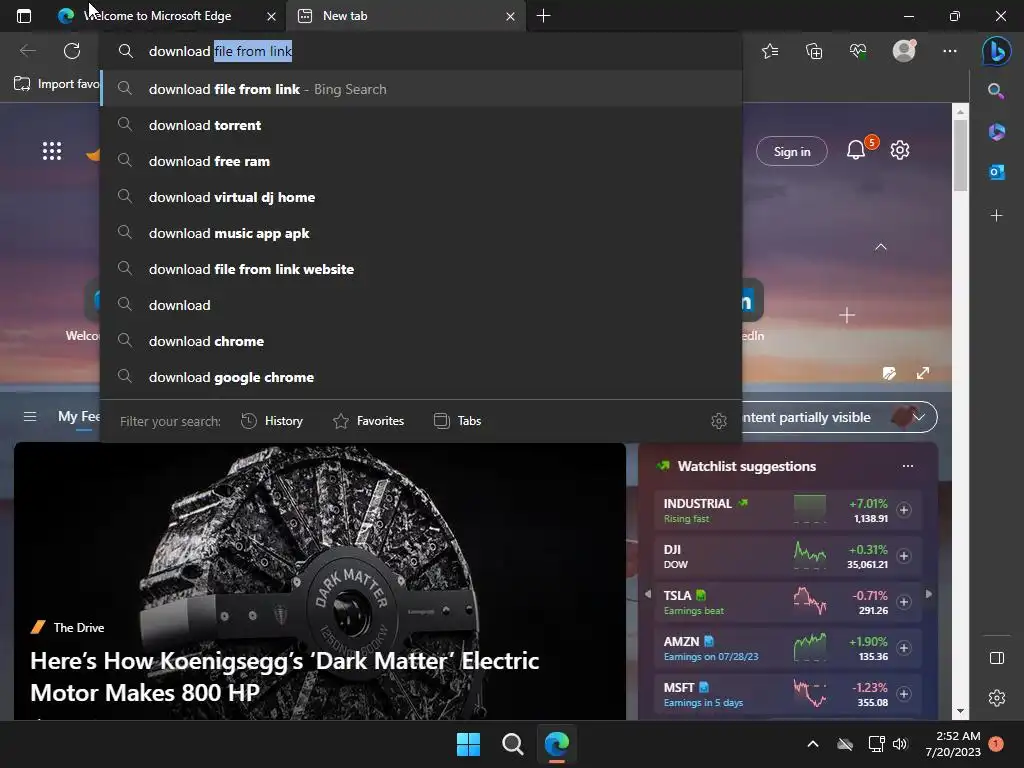This screenshot has width=1024, height=768.
Task: Select suggestion download torrent
Action: (x=421, y=125)
